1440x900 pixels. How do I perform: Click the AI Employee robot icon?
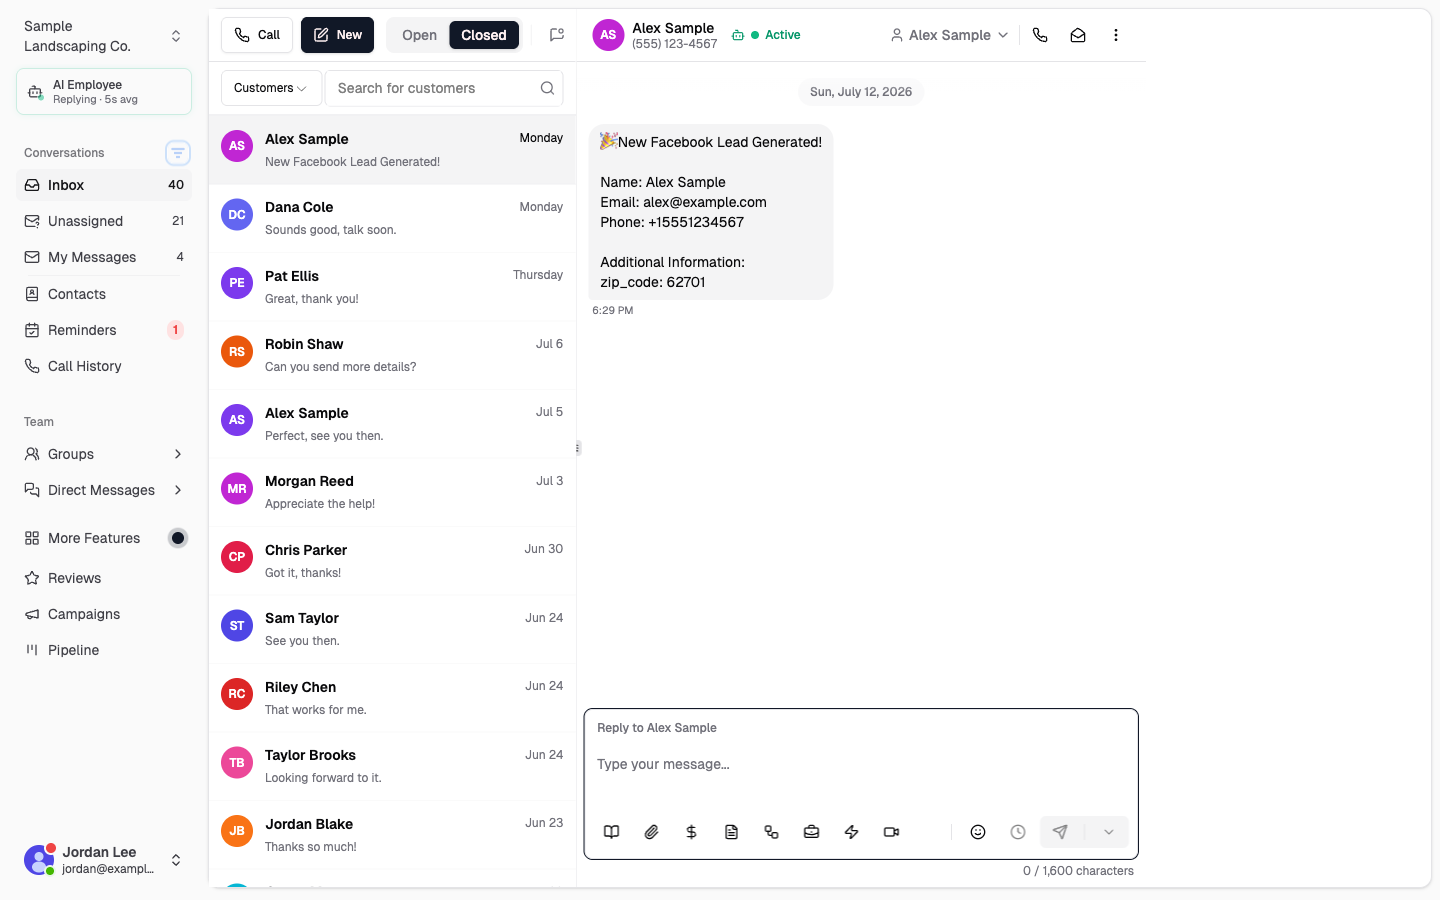35,92
